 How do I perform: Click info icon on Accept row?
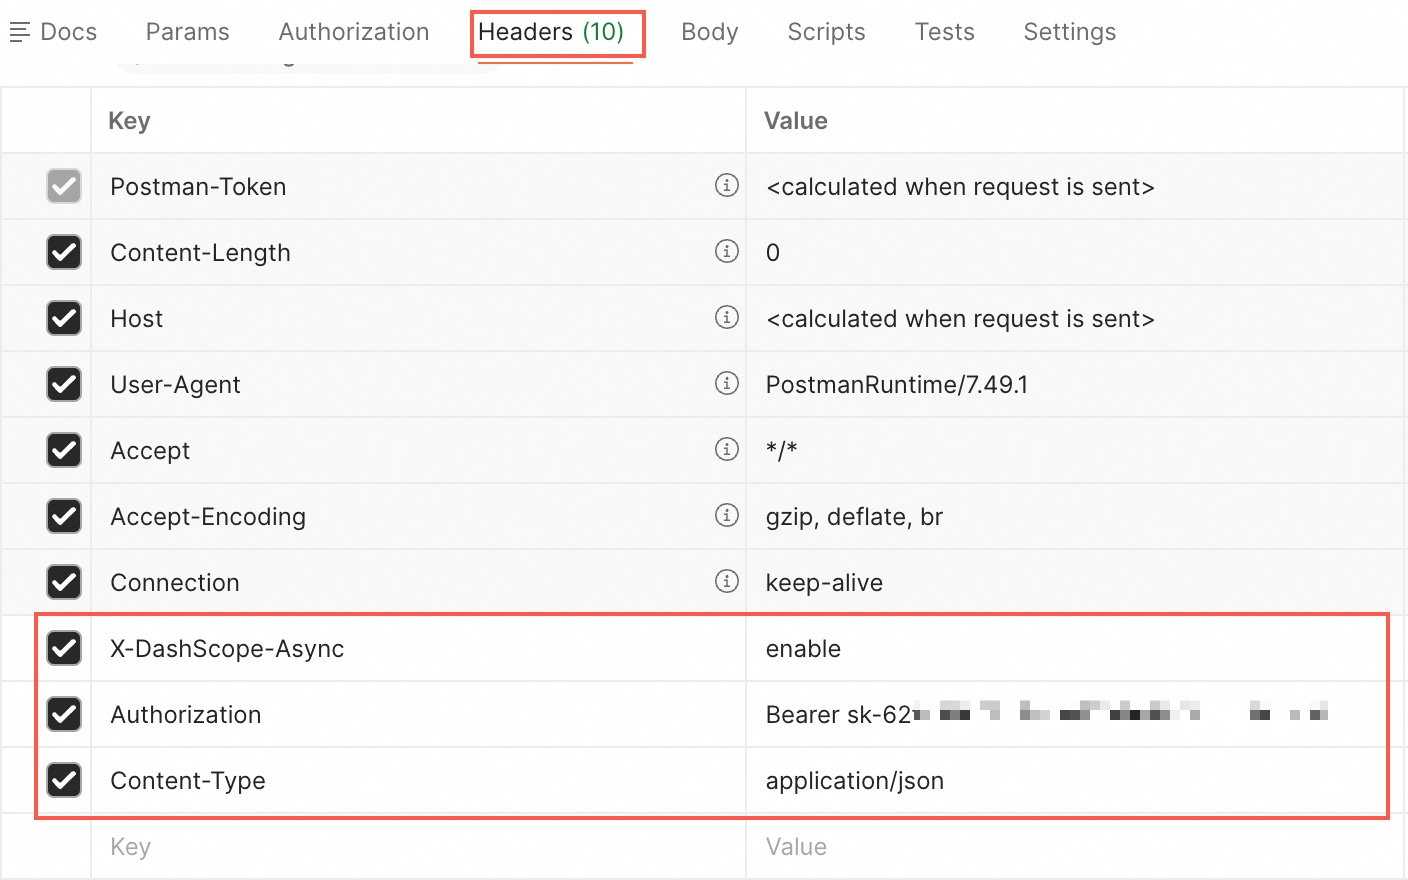727,449
